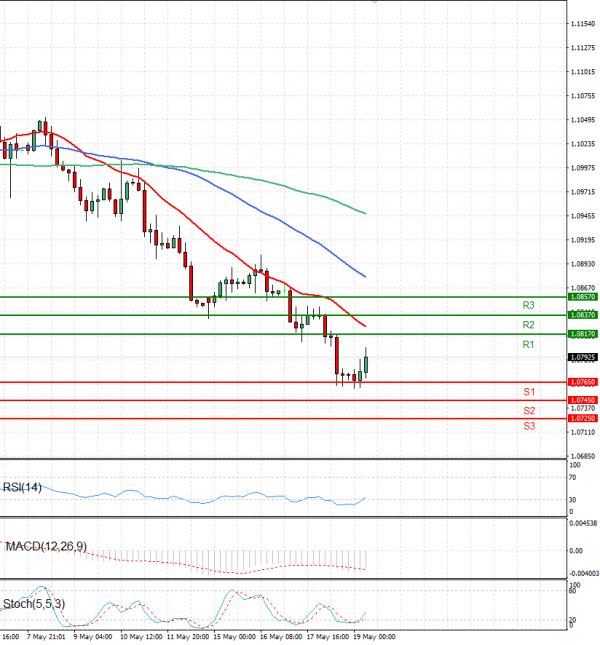Image resolution: width=600 pixels, height=645 pixels.
Task: Click the 10 May 12:00 time label
Action: pos(141,637)
